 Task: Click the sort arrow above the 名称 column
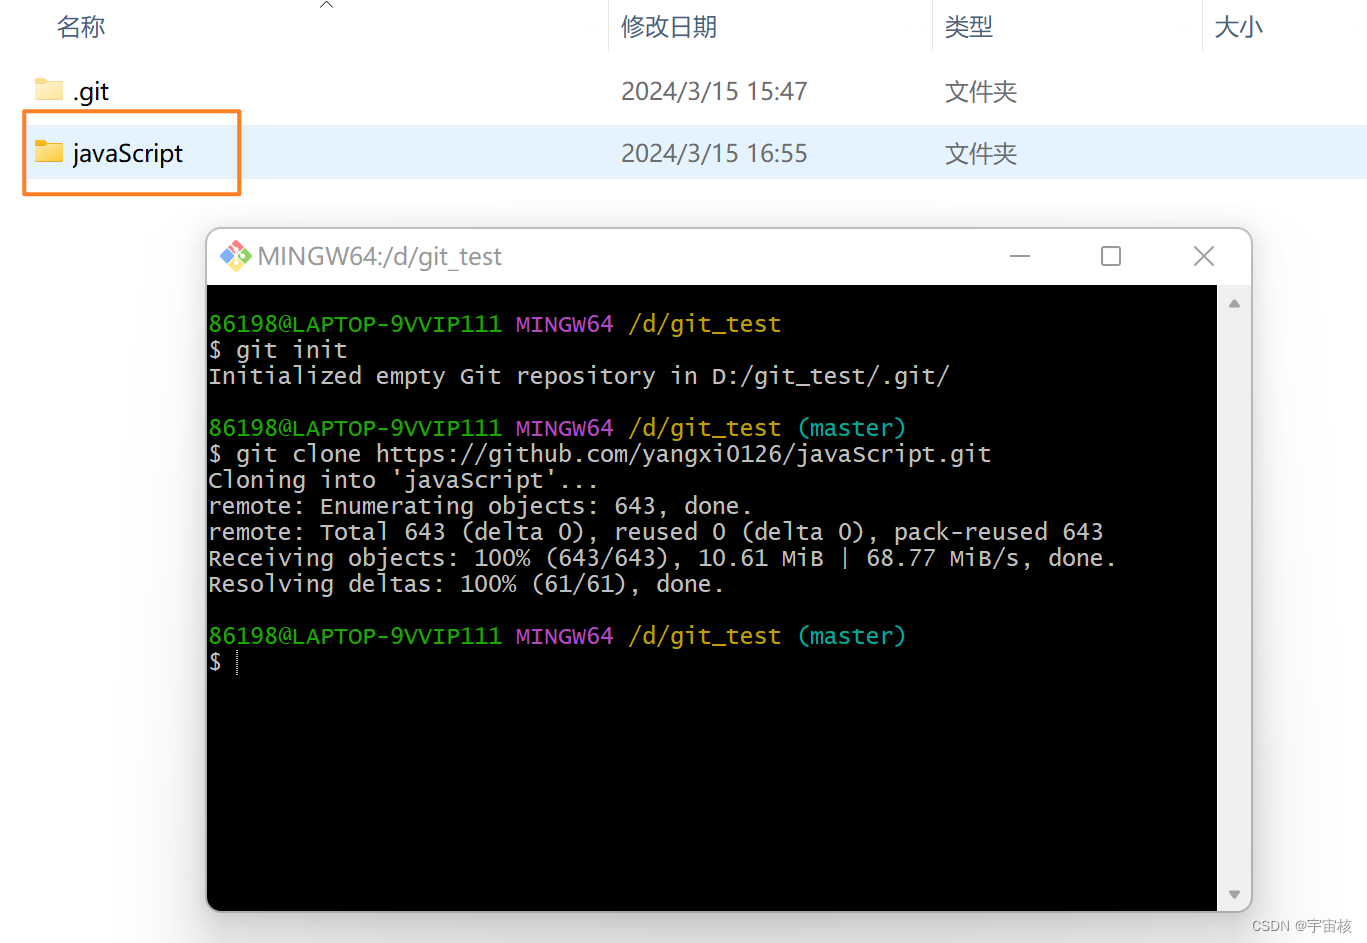(326, 5)
